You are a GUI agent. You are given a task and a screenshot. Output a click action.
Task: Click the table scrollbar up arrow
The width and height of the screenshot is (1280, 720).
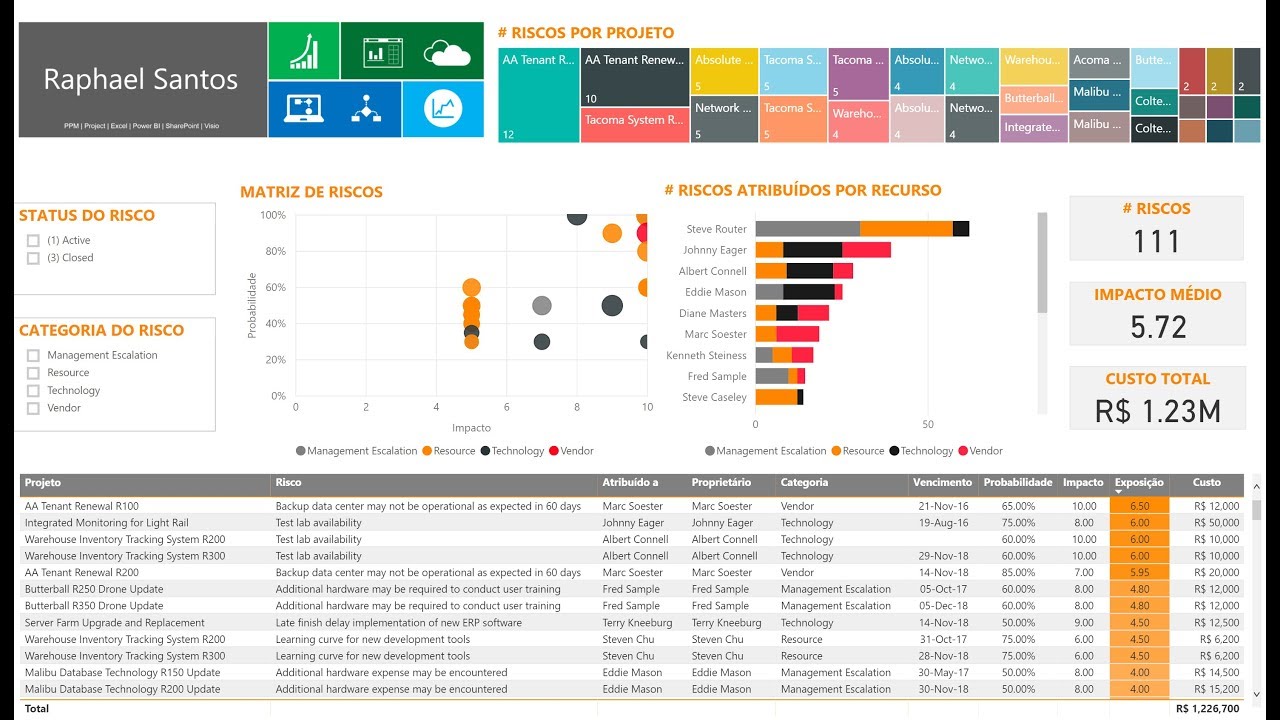point(1257,483)
